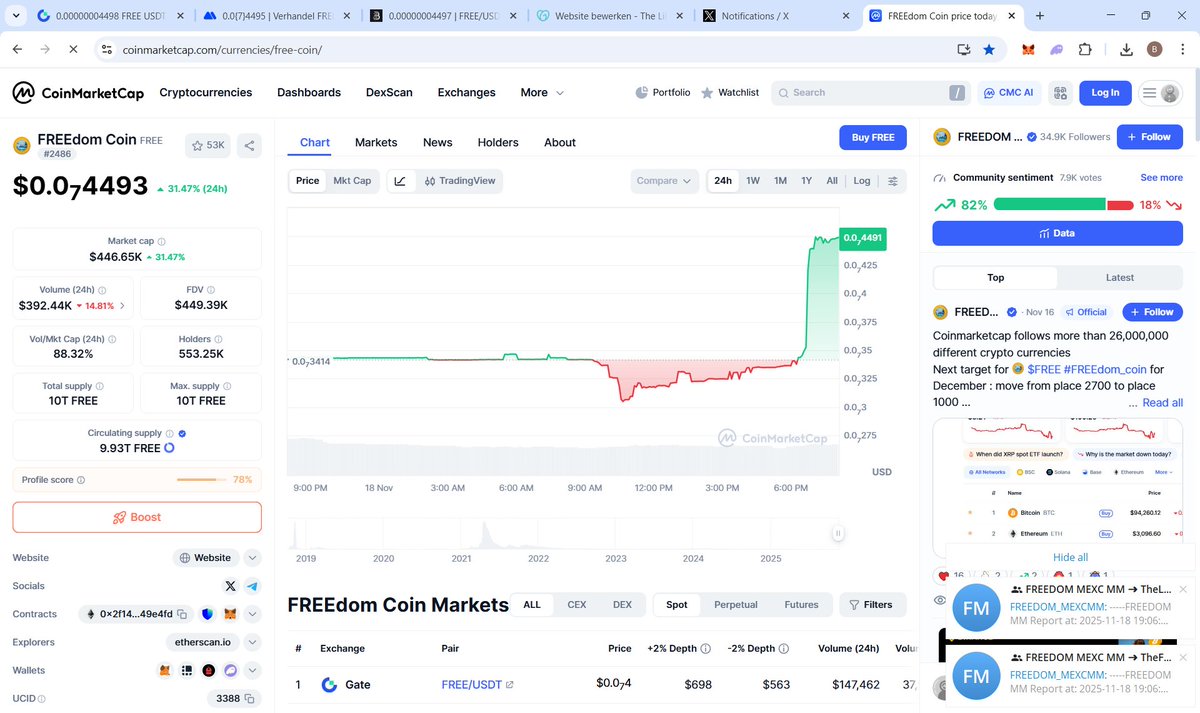1200x713 pixels.
Task: Open the share icon near 53K
Action: click(x=248, y=145)
